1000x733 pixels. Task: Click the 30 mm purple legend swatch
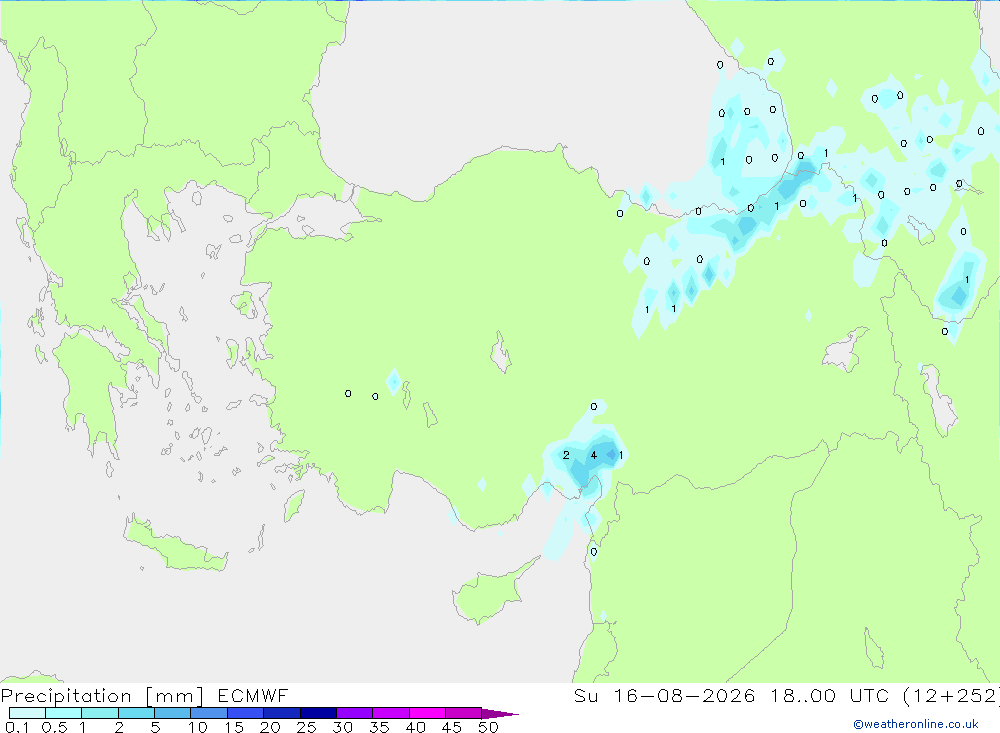click(355, 713)
